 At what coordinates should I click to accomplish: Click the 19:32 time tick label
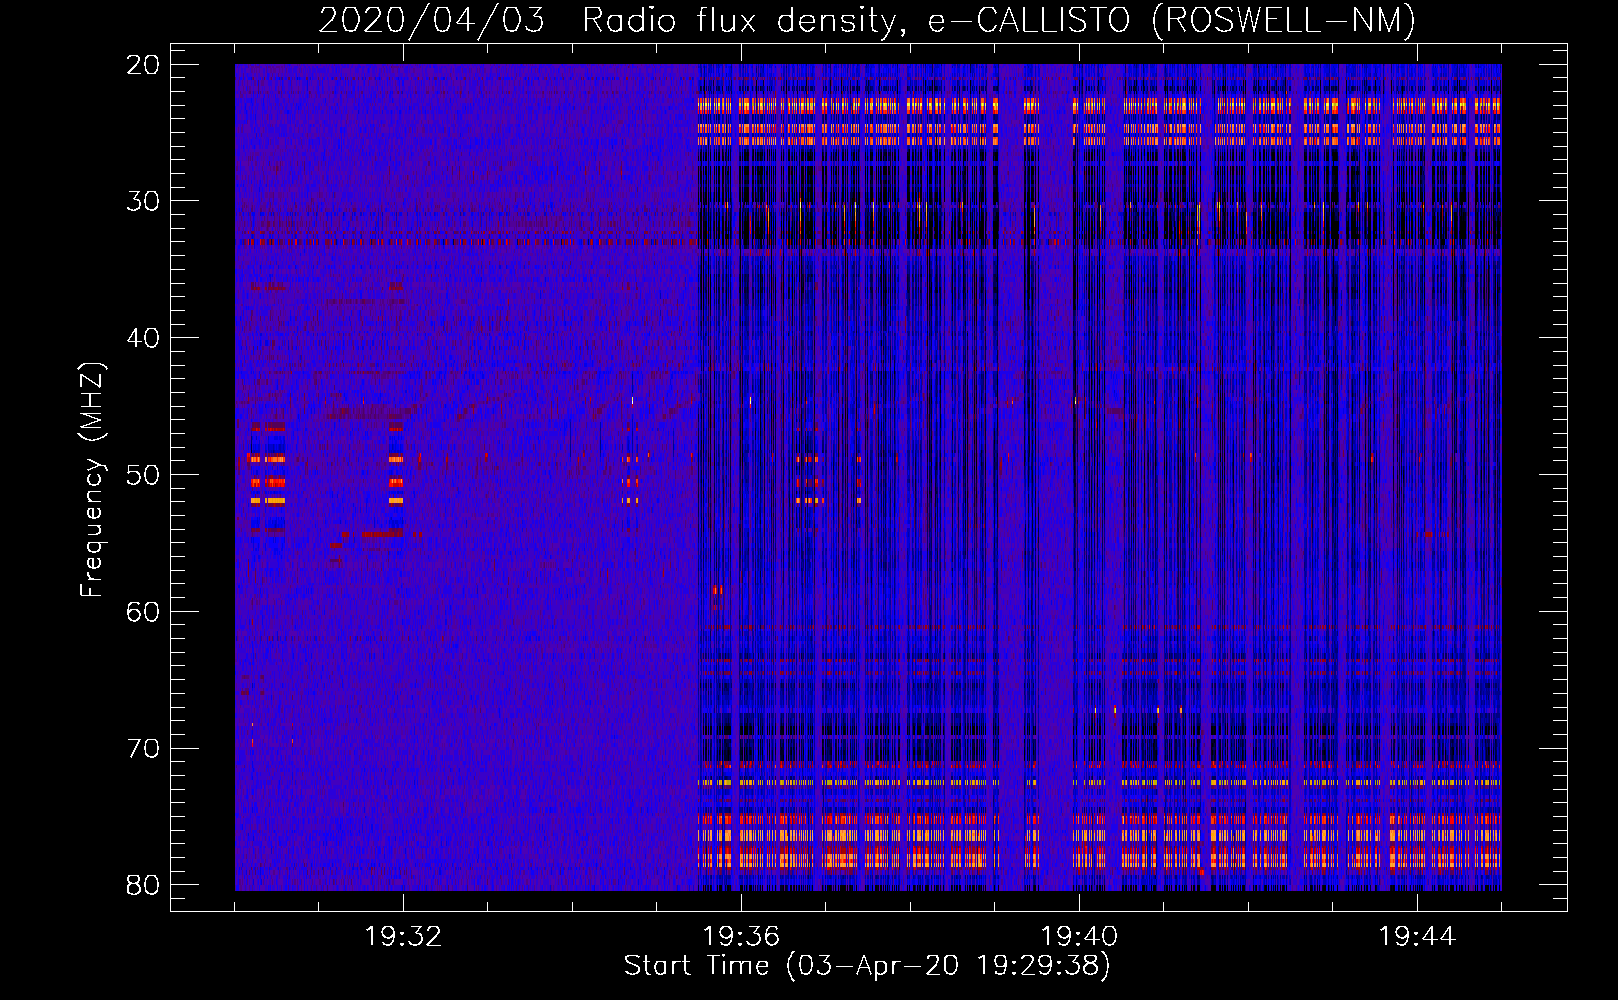coord(403,937)
